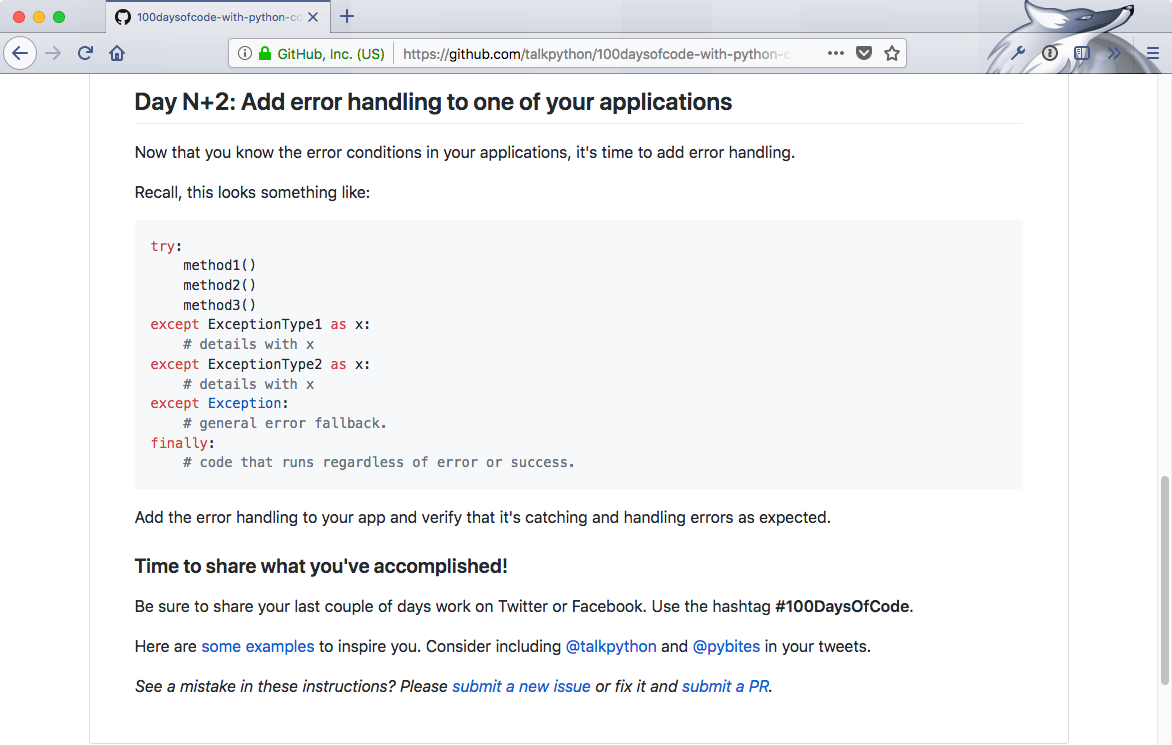Click '# general error fallback.' comment
Screen dimensions: 1172x745
(284, 423)
